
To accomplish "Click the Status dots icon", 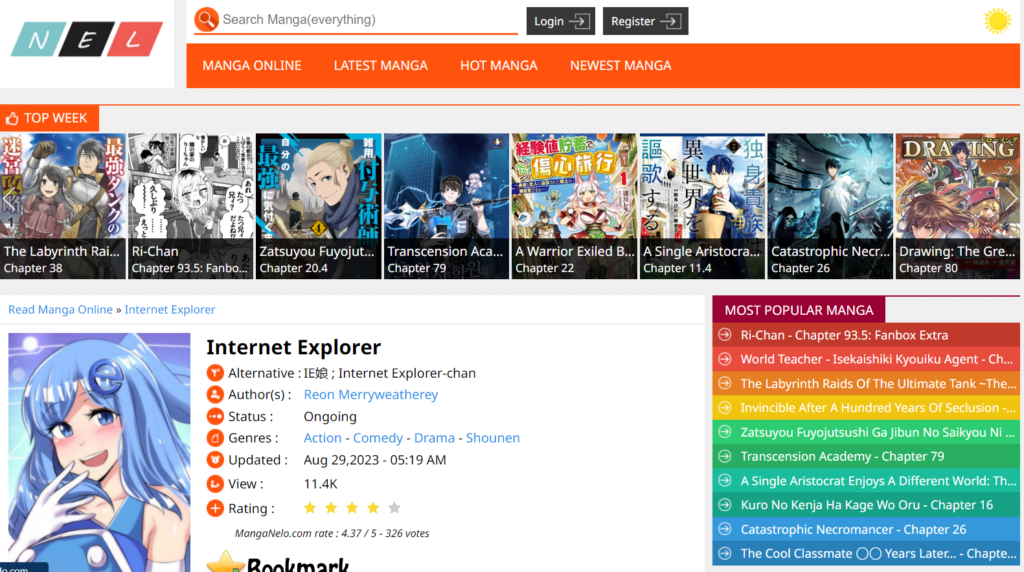I will click(x=215, y=417).
